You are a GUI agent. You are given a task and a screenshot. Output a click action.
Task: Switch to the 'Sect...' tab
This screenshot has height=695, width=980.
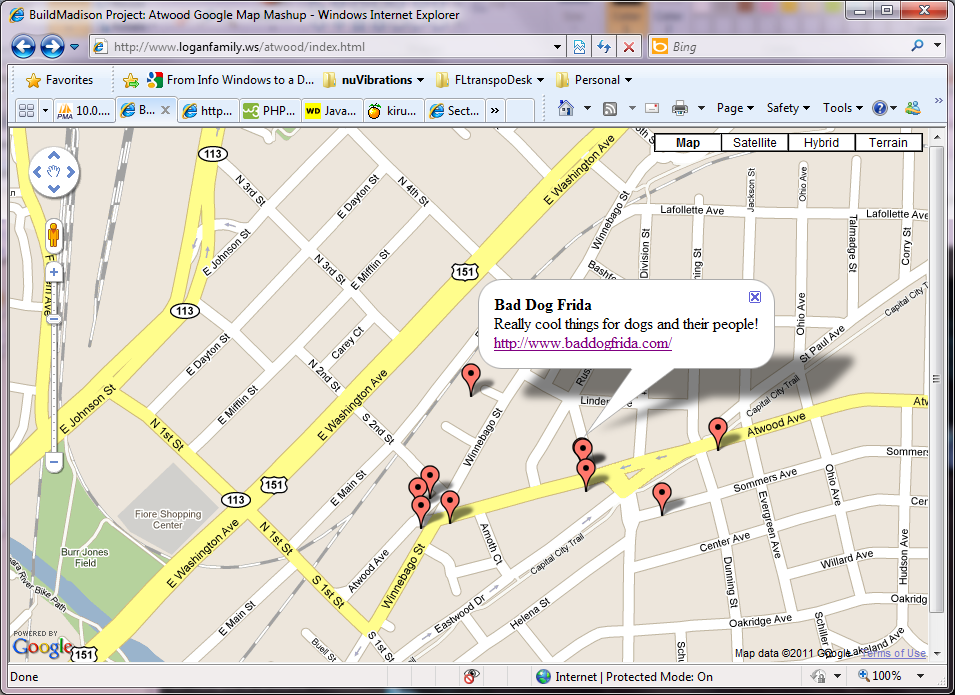[x=454, y=111]
